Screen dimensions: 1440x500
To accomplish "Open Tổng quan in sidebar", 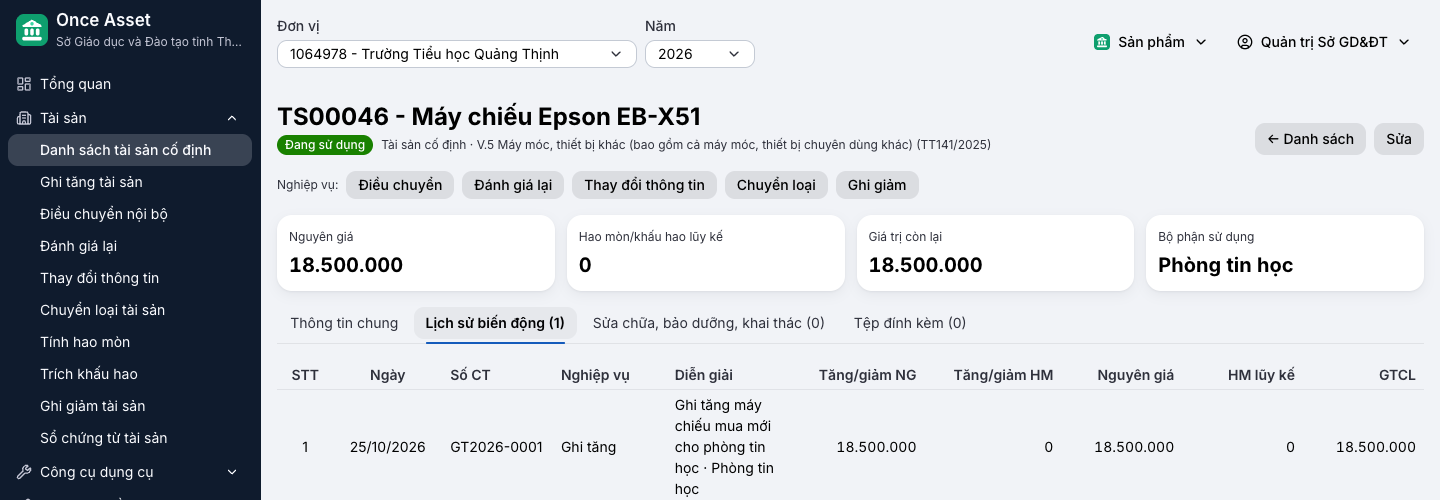I will tap(130, 84).
